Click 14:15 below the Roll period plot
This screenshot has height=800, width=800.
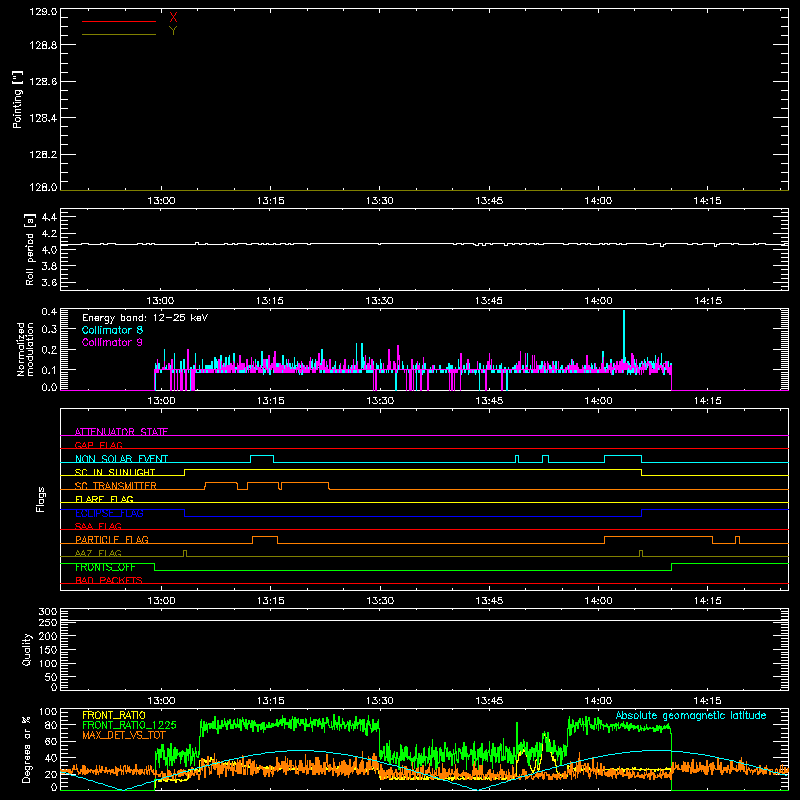pyautogui.click(x=708, y=301)
